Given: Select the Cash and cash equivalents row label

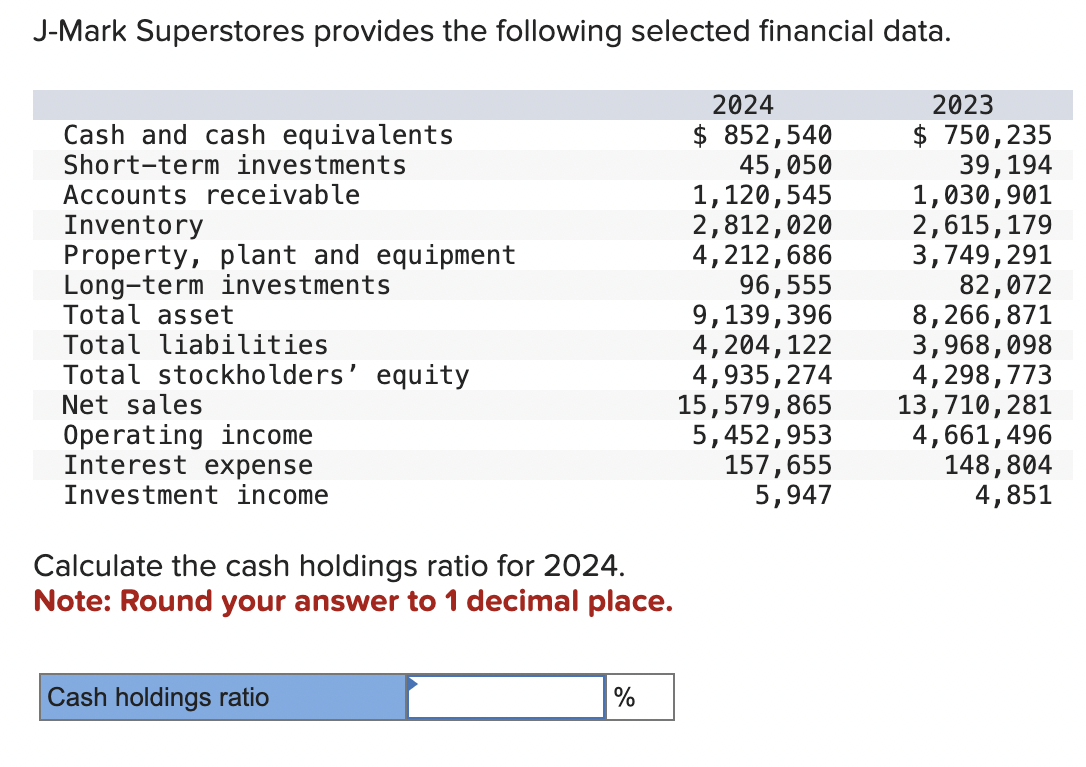Looking at the screenshot, I should click(x=258, y=134).
